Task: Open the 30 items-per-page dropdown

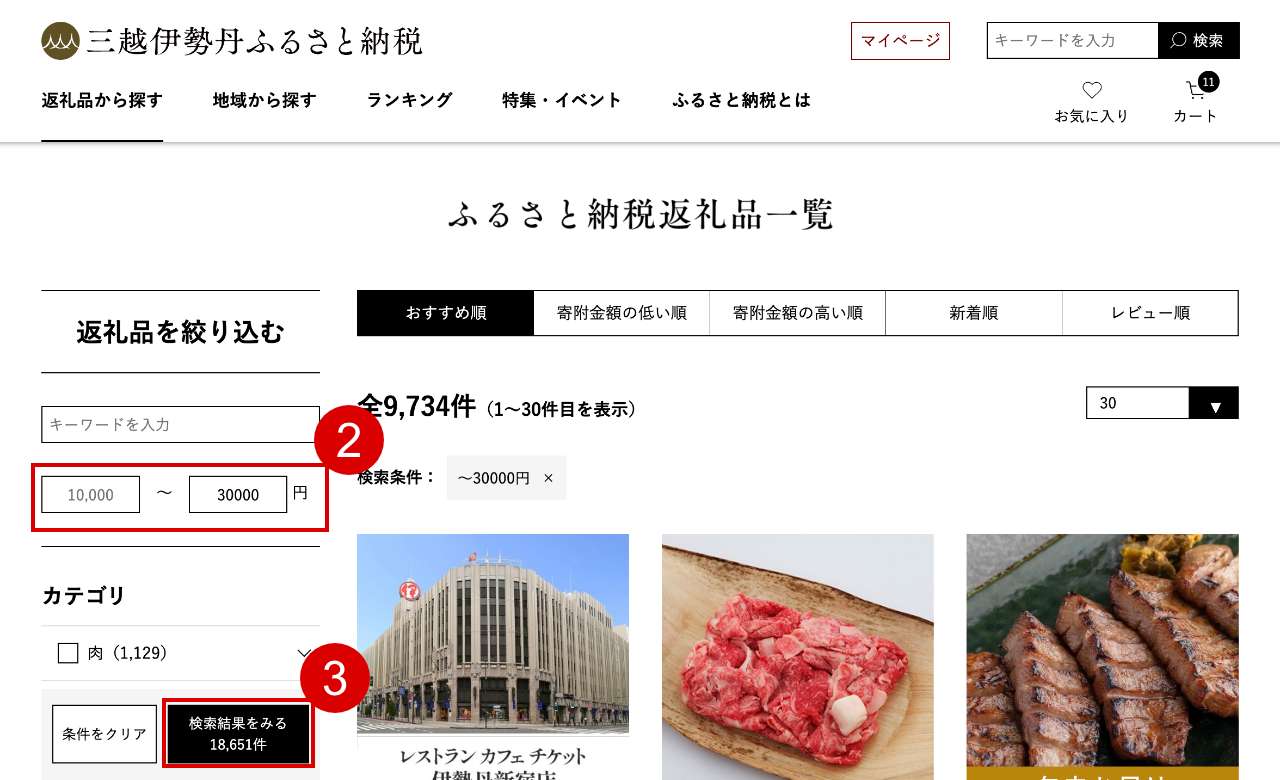Action: [x=1162, y=403]
